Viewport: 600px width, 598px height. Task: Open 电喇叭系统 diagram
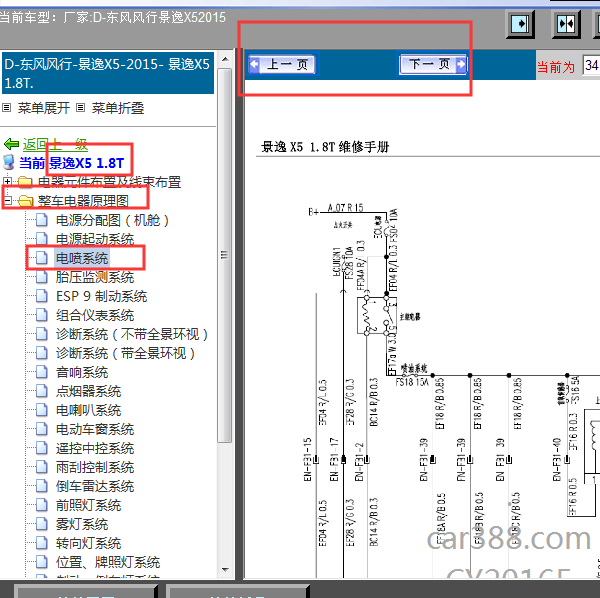coord(88,410)
